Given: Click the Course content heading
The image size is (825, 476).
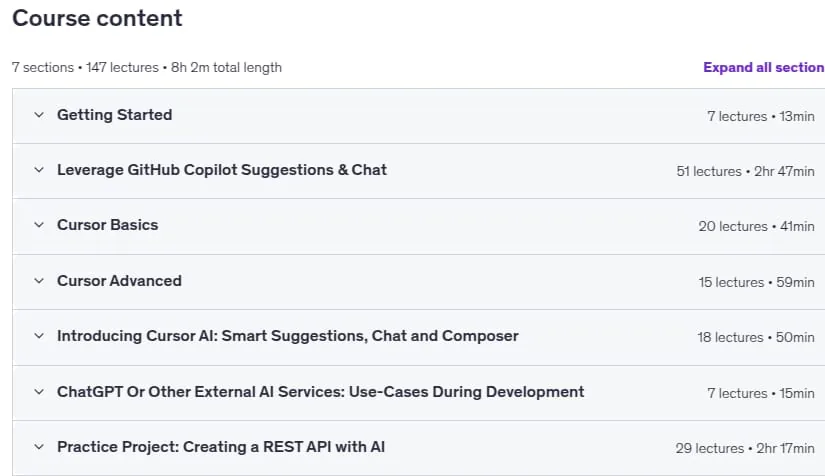Looking at the screenshot, I should (97, 18).
